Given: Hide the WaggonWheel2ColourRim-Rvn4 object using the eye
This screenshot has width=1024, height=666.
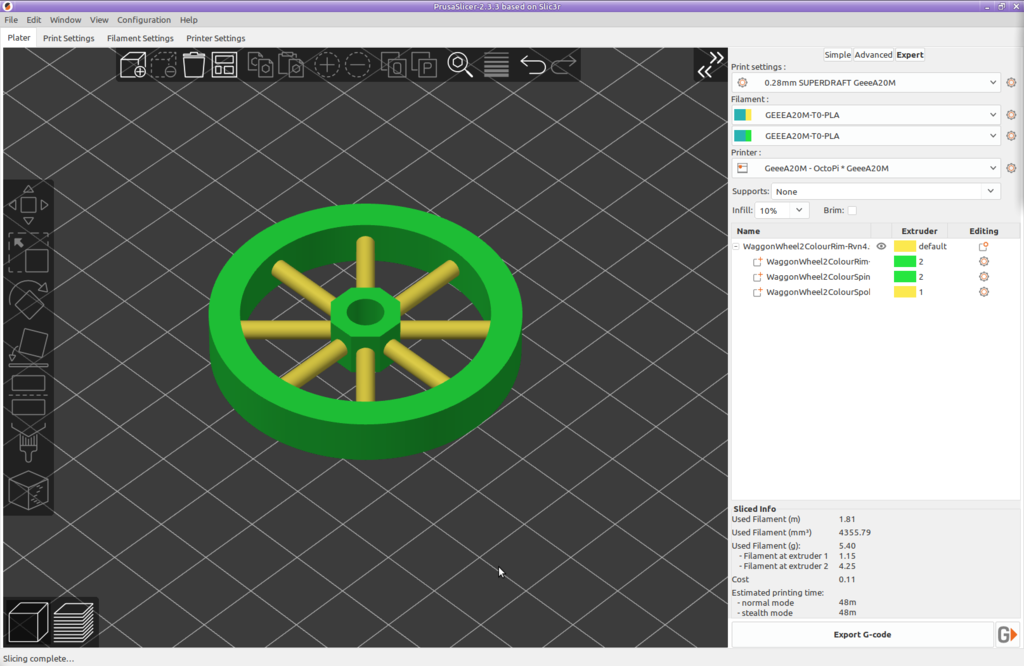Looking at the screenshot, I should 880,245.
